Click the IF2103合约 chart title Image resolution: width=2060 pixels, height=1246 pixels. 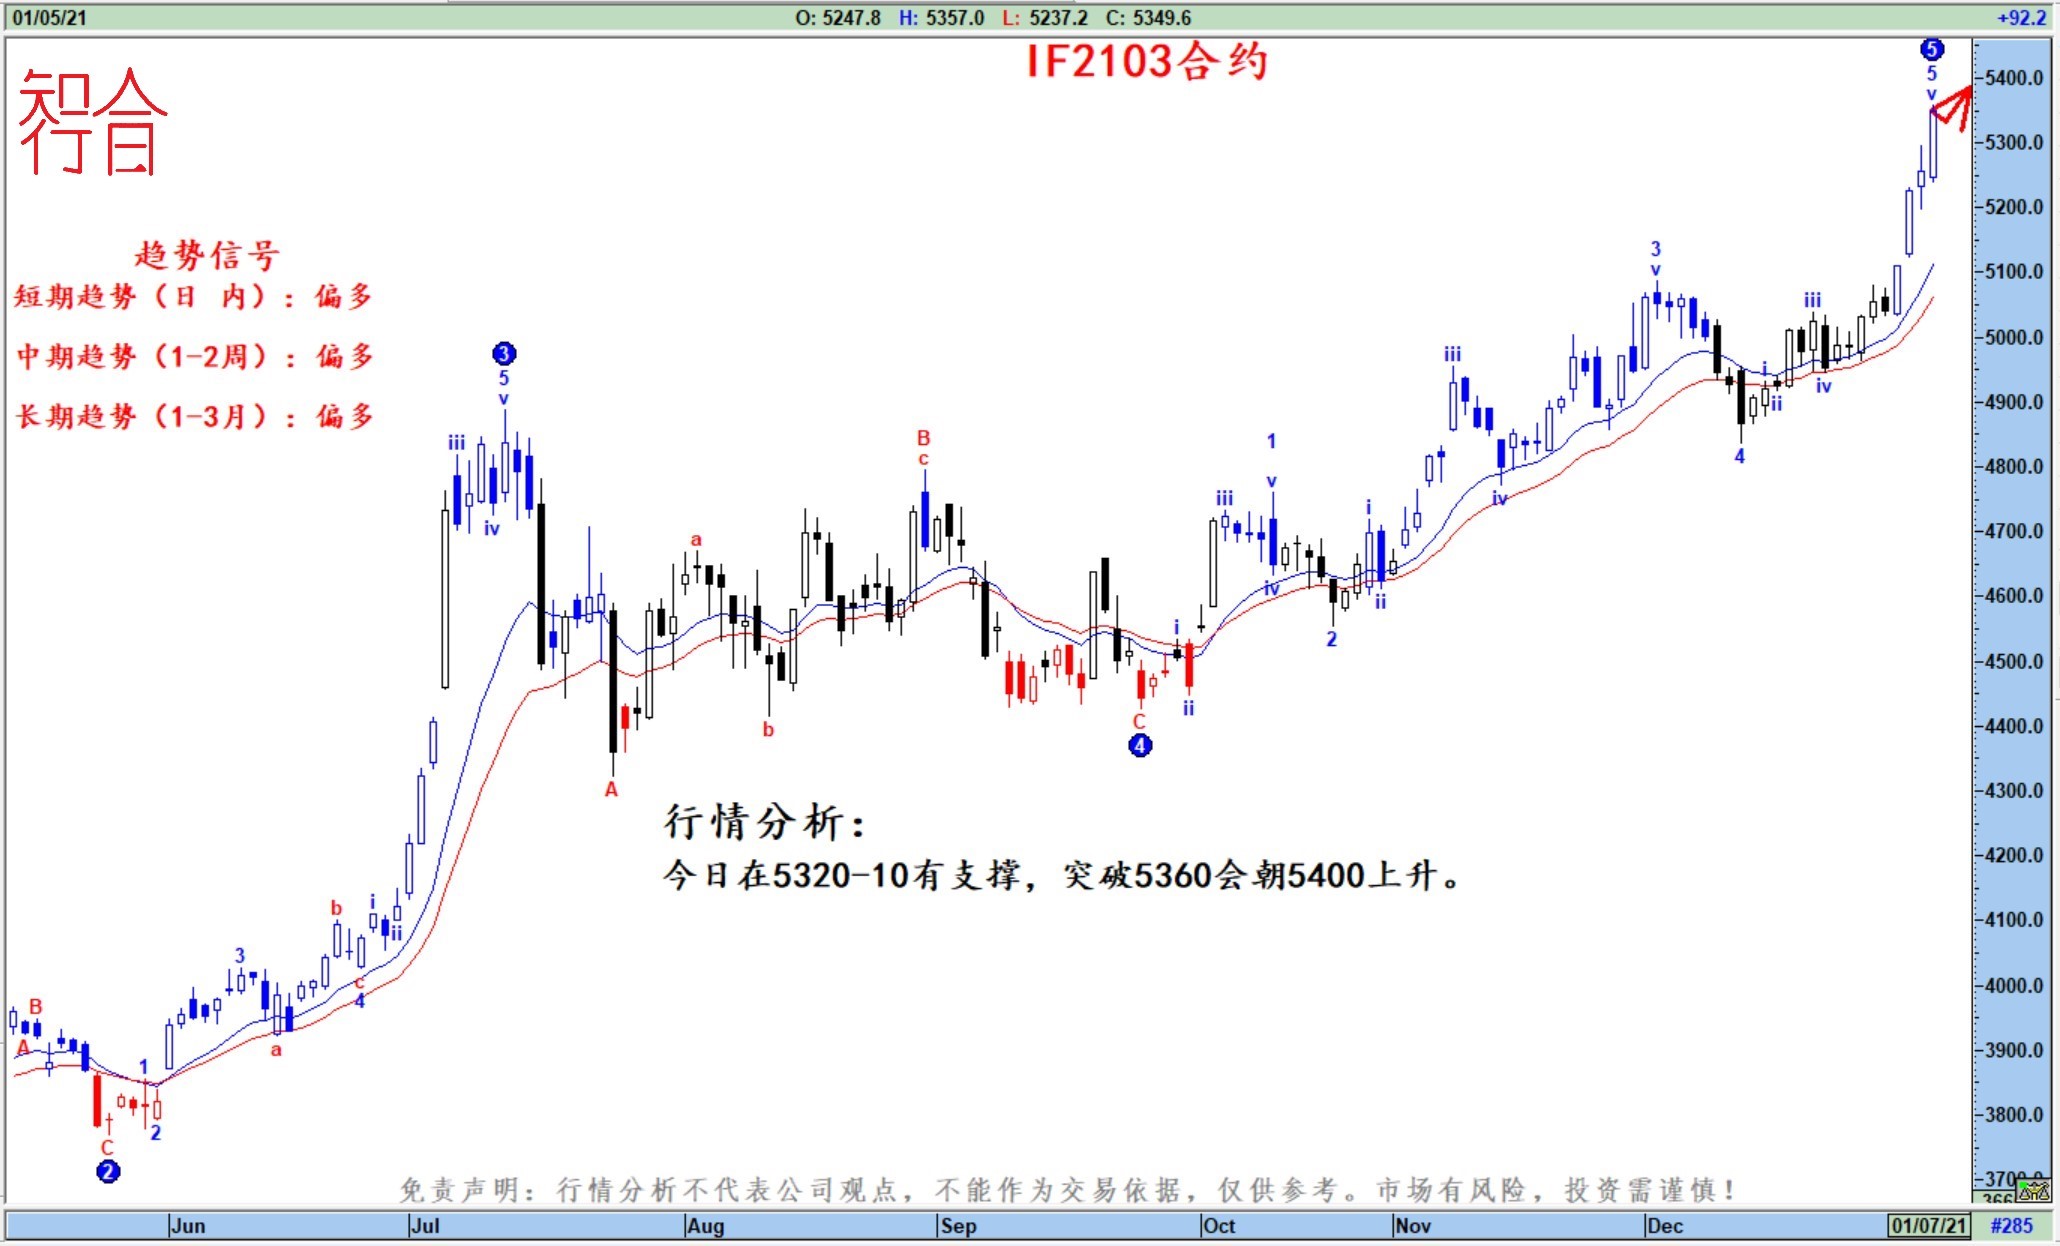point(1147,62)
